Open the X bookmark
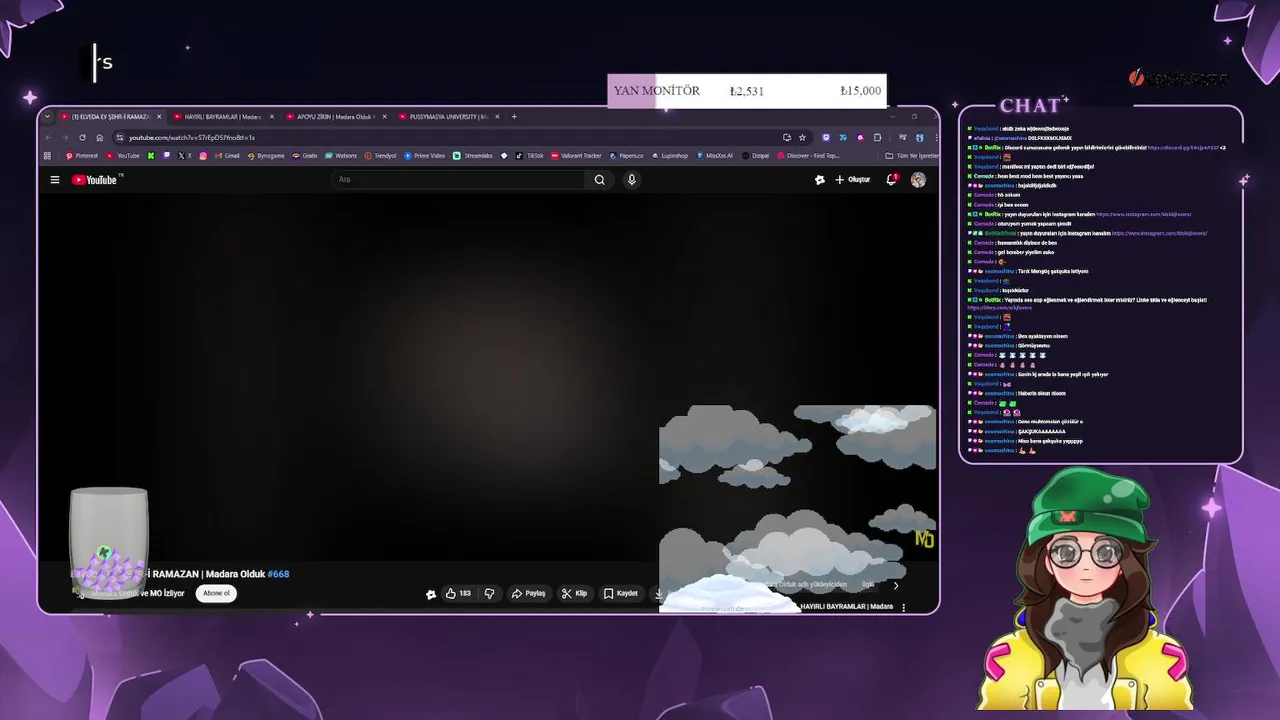 click(x=185, y=155)
